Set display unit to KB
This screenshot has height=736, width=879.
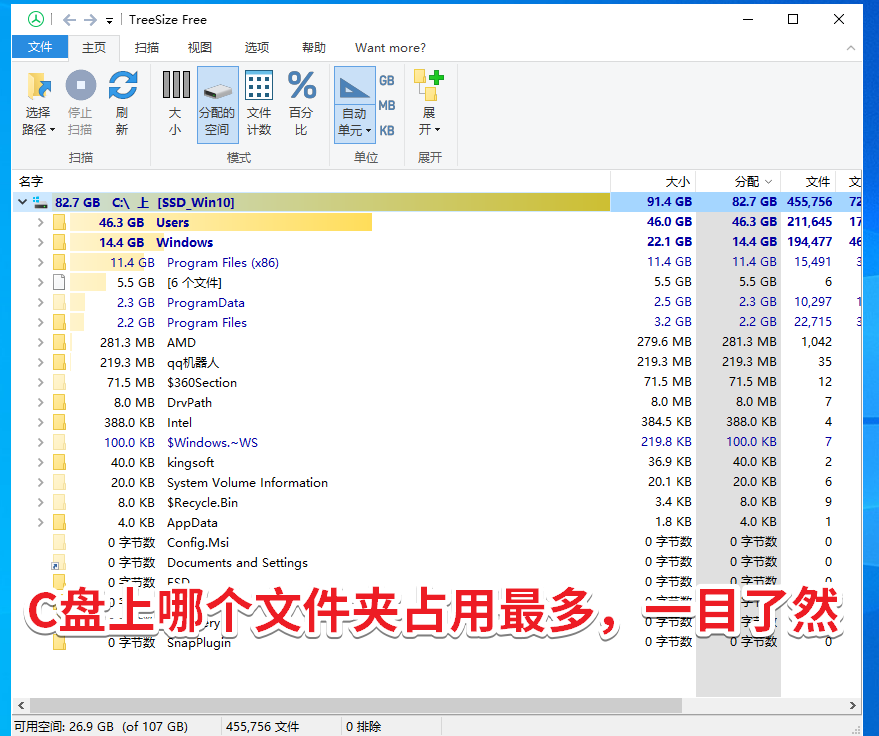point(387,131)
